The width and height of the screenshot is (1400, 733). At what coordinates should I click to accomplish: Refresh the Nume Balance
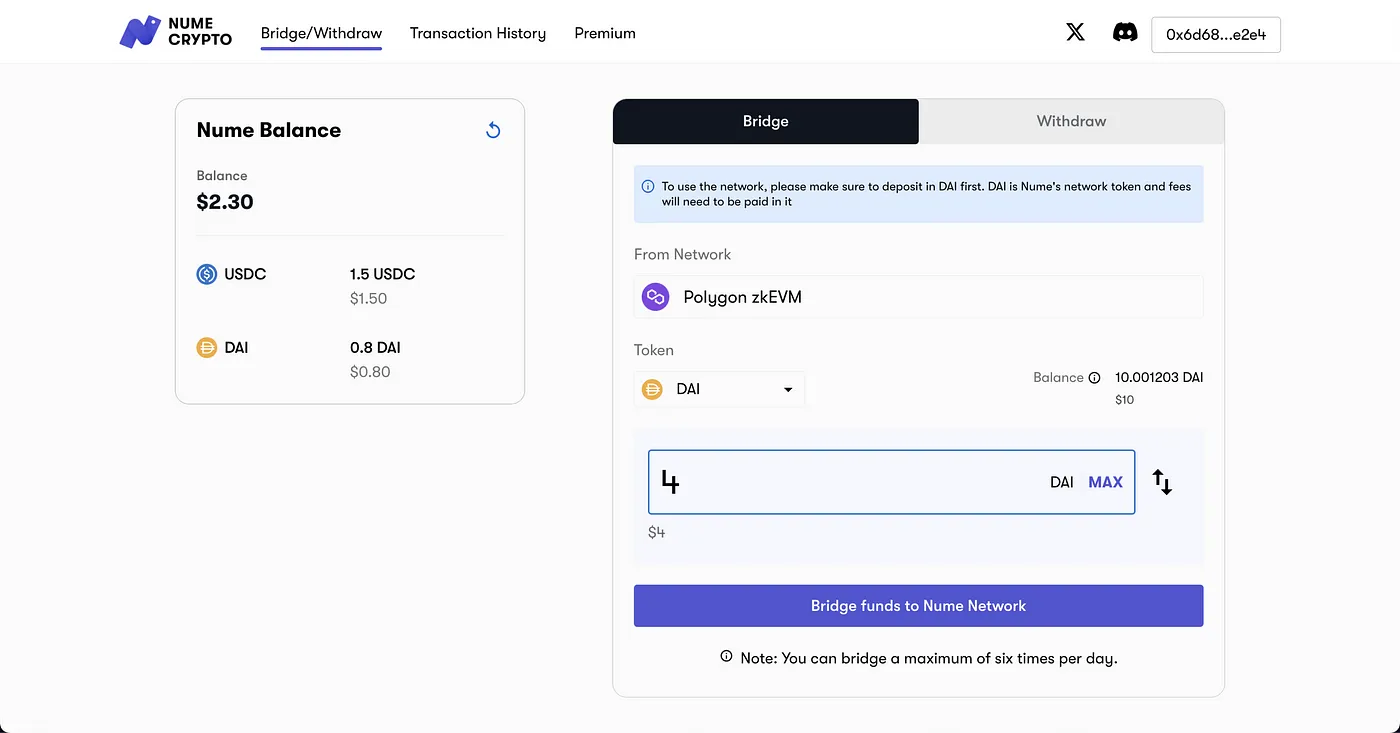[x=493, y=130]
